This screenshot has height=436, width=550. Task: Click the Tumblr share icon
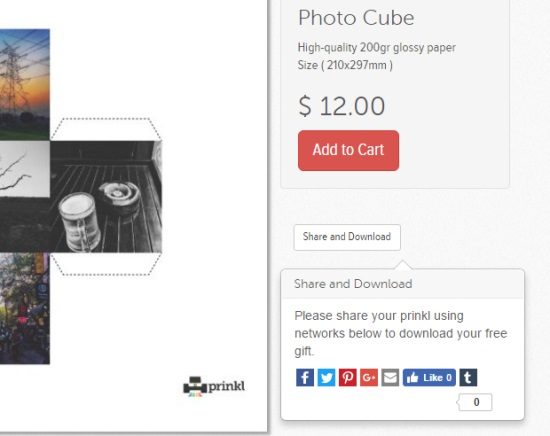[x=468, y=377]
